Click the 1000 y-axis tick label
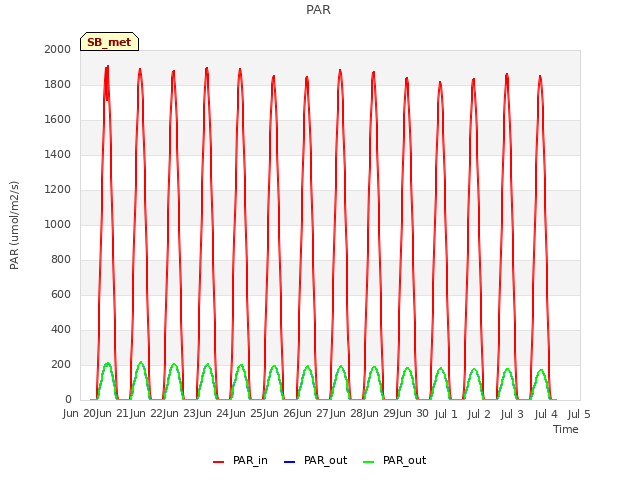This screenshot has width=640, height=480. (x=58, y=224)
